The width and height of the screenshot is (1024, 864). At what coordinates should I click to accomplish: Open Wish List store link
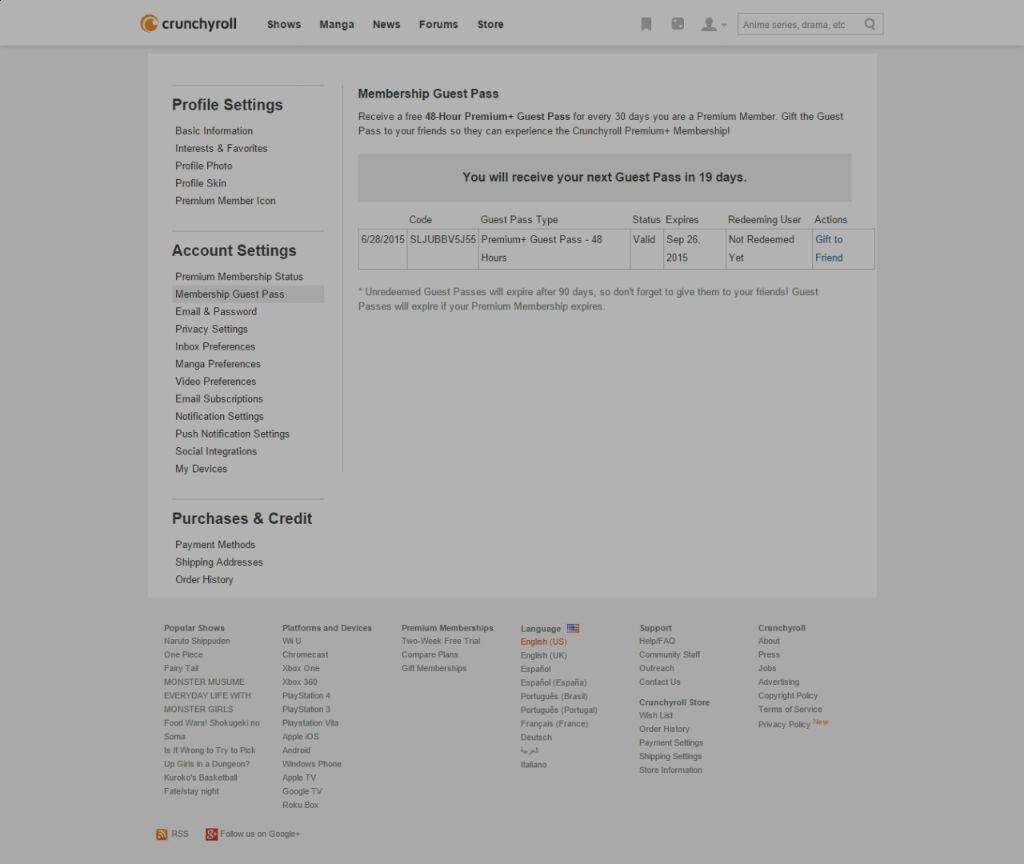pos(656,716)
